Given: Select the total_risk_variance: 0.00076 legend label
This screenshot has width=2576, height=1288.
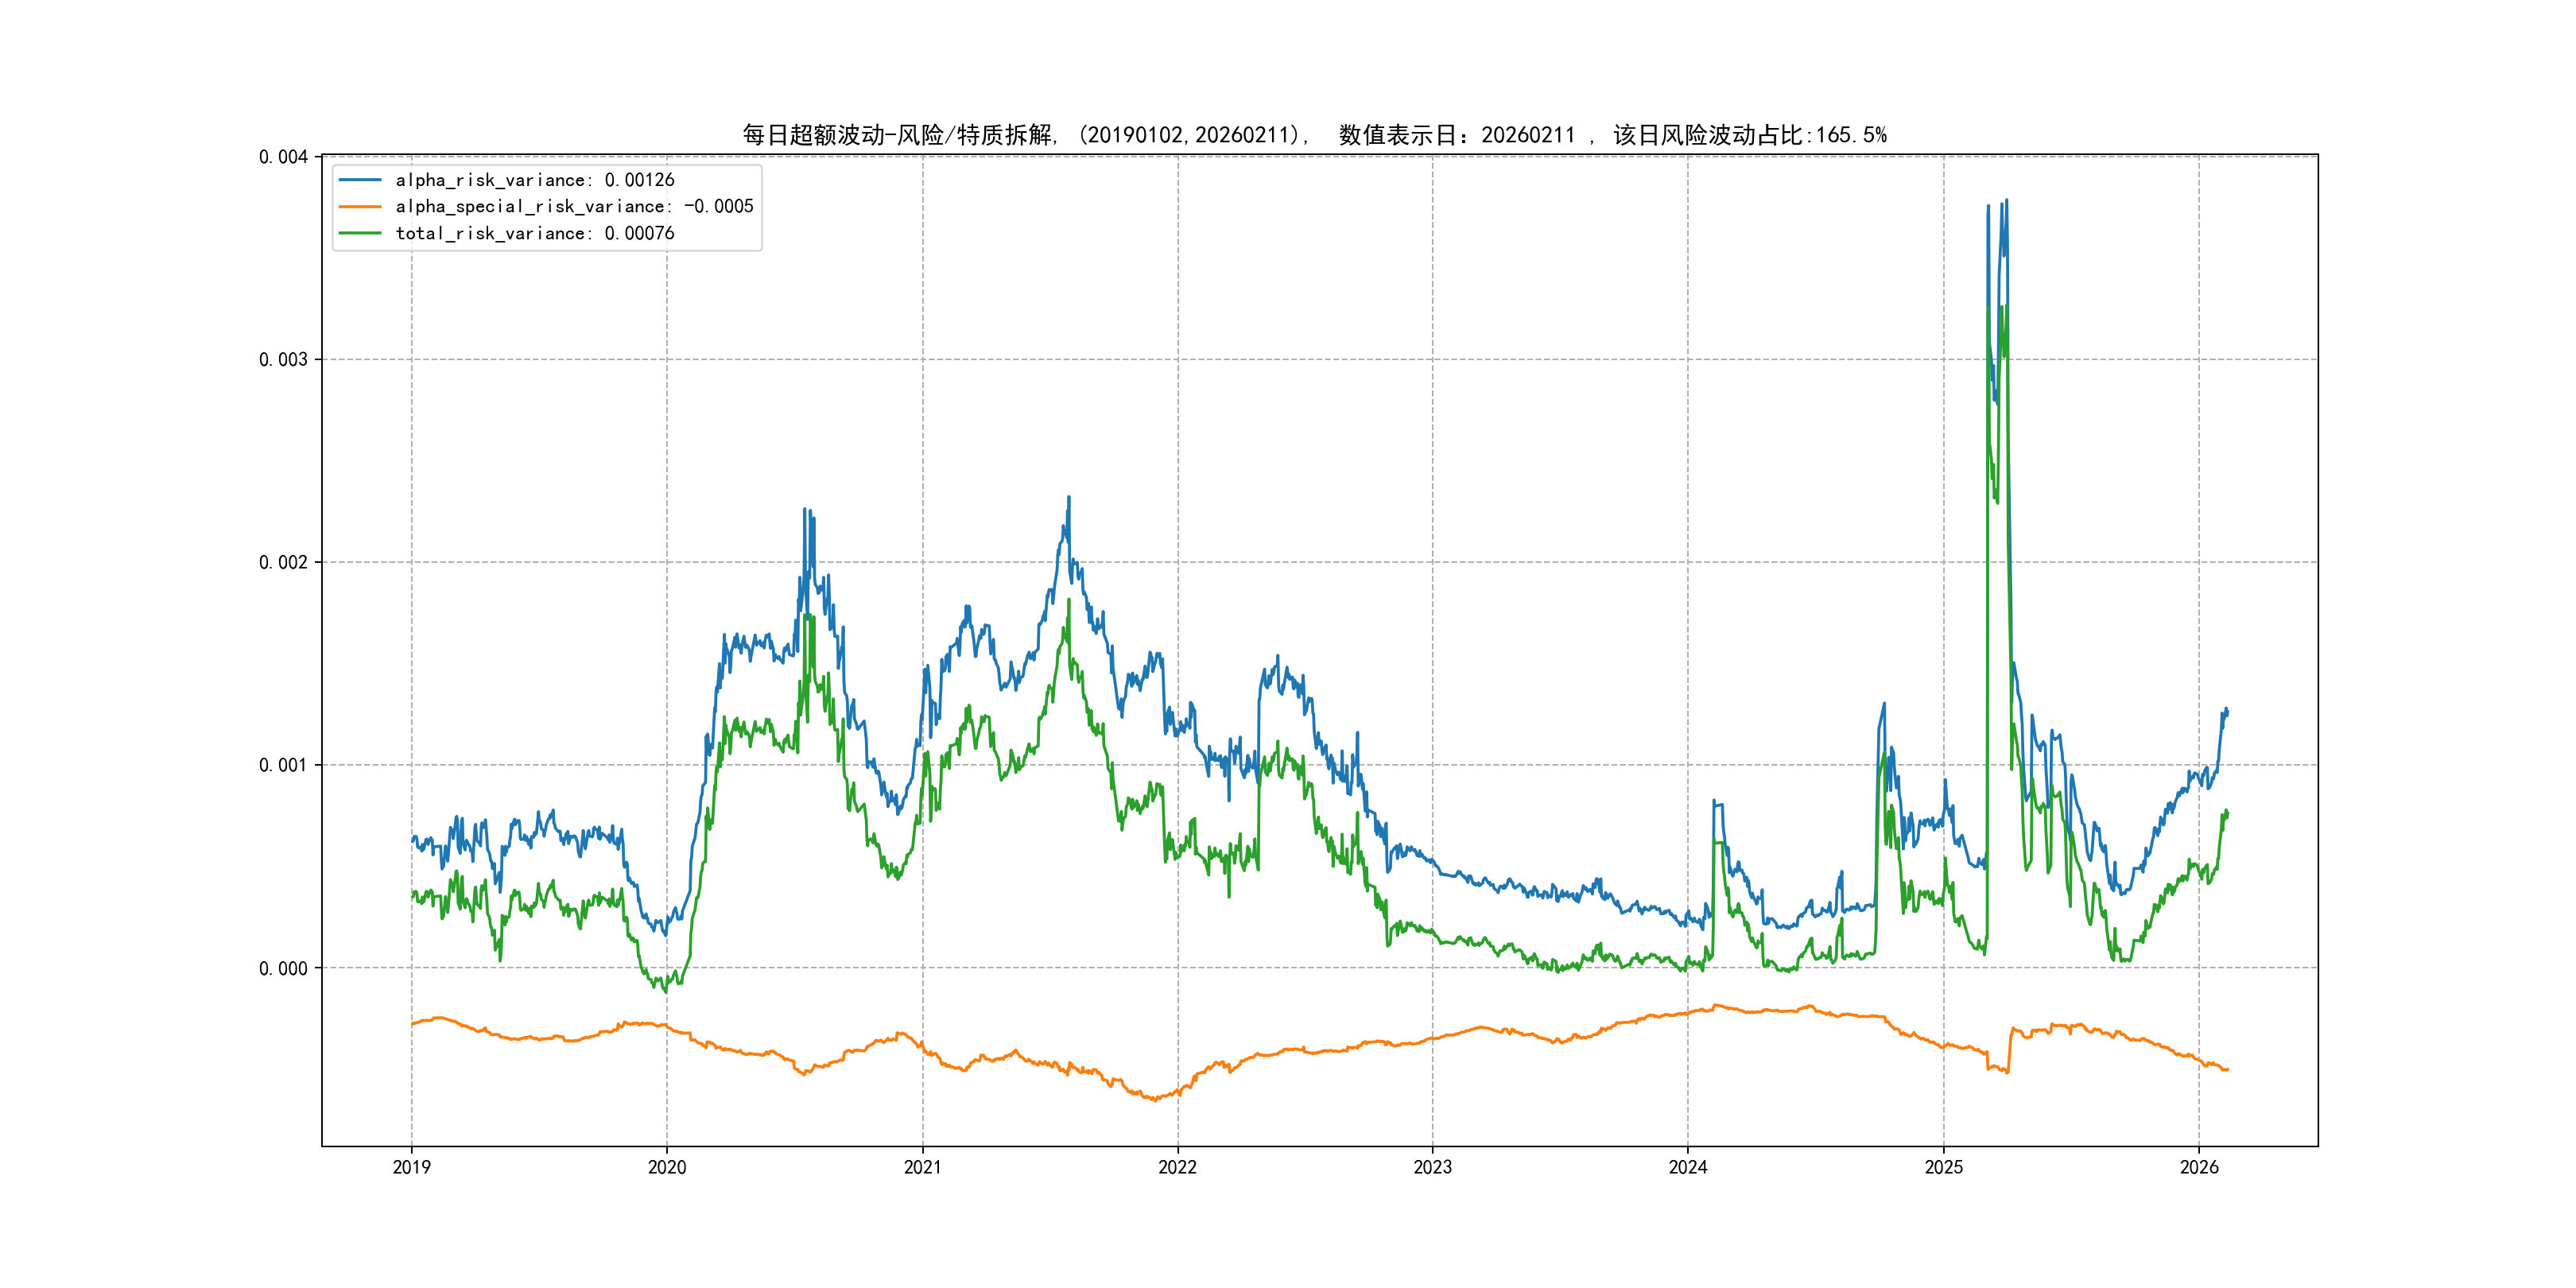Looking at the screenshot, I should (x=535, y=233).
